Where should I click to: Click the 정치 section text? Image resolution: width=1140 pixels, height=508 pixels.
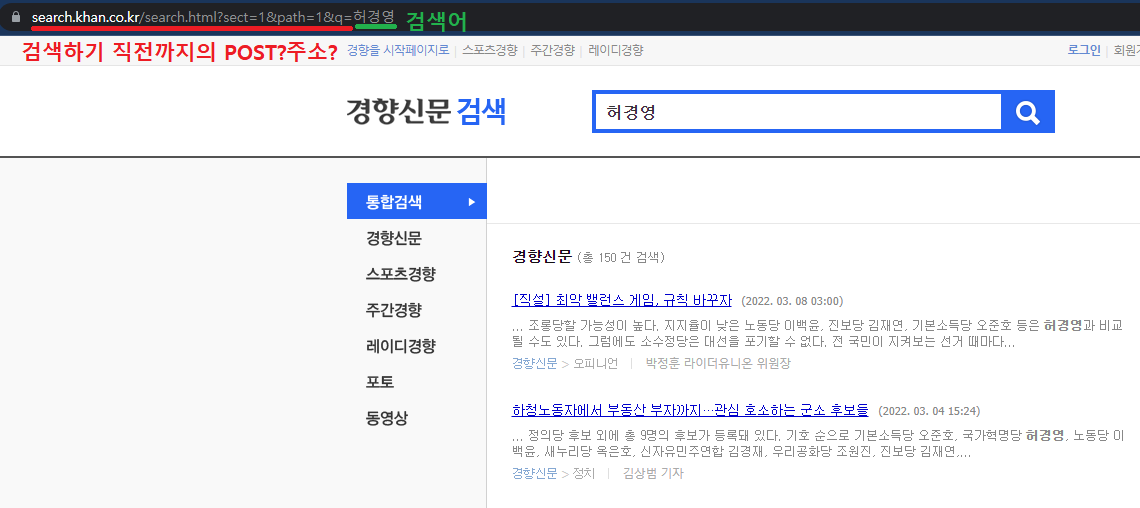(584, 473)
